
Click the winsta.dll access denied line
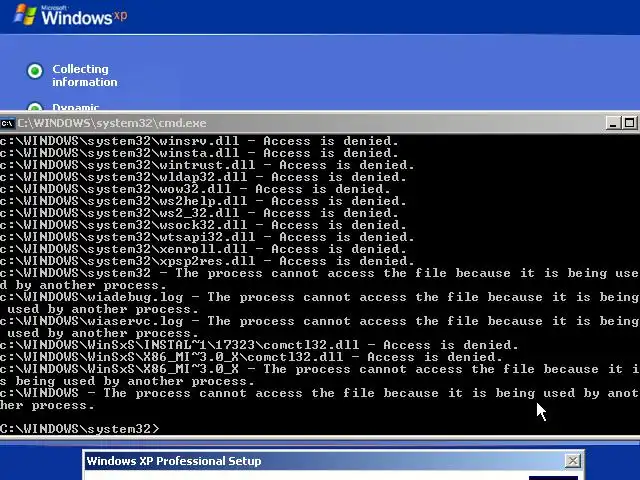(199, 153)
